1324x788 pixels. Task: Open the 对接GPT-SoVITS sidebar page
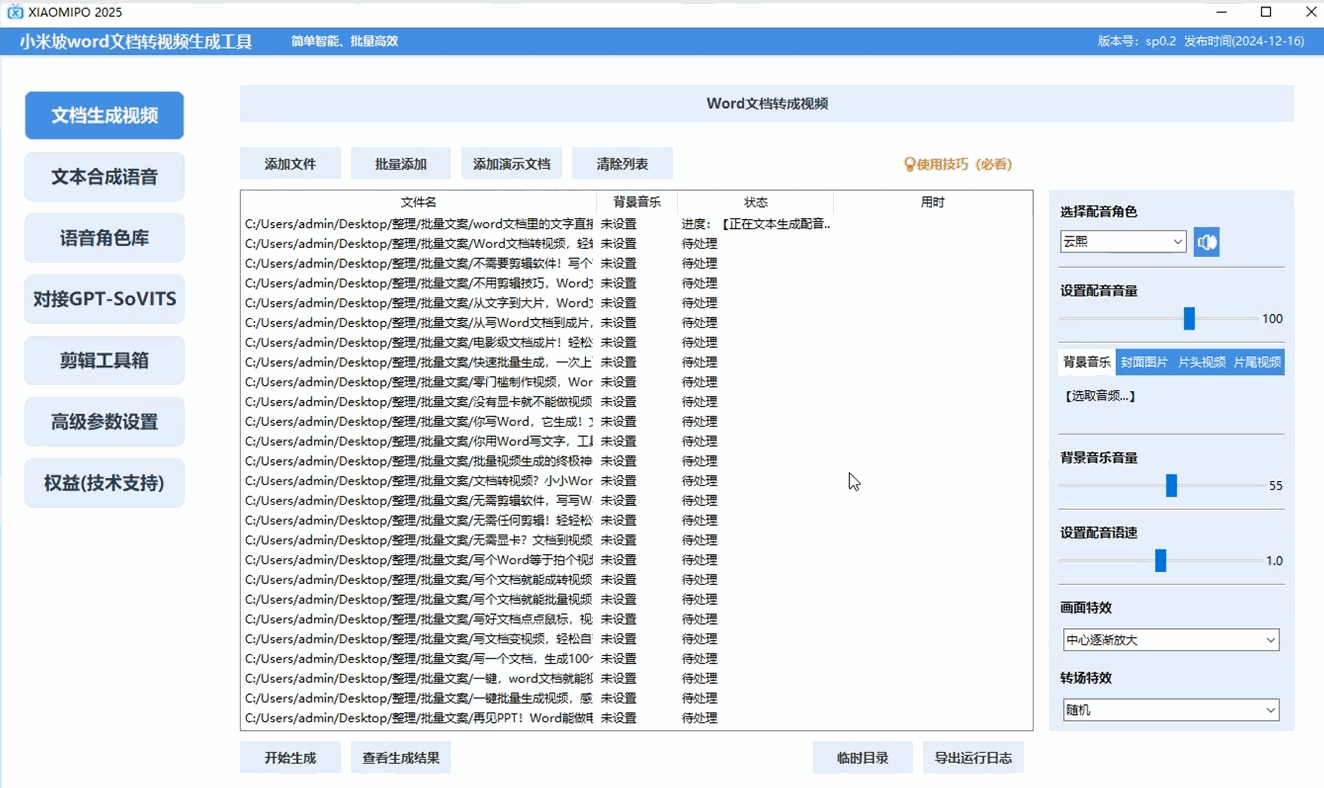[x=104, y=299]
